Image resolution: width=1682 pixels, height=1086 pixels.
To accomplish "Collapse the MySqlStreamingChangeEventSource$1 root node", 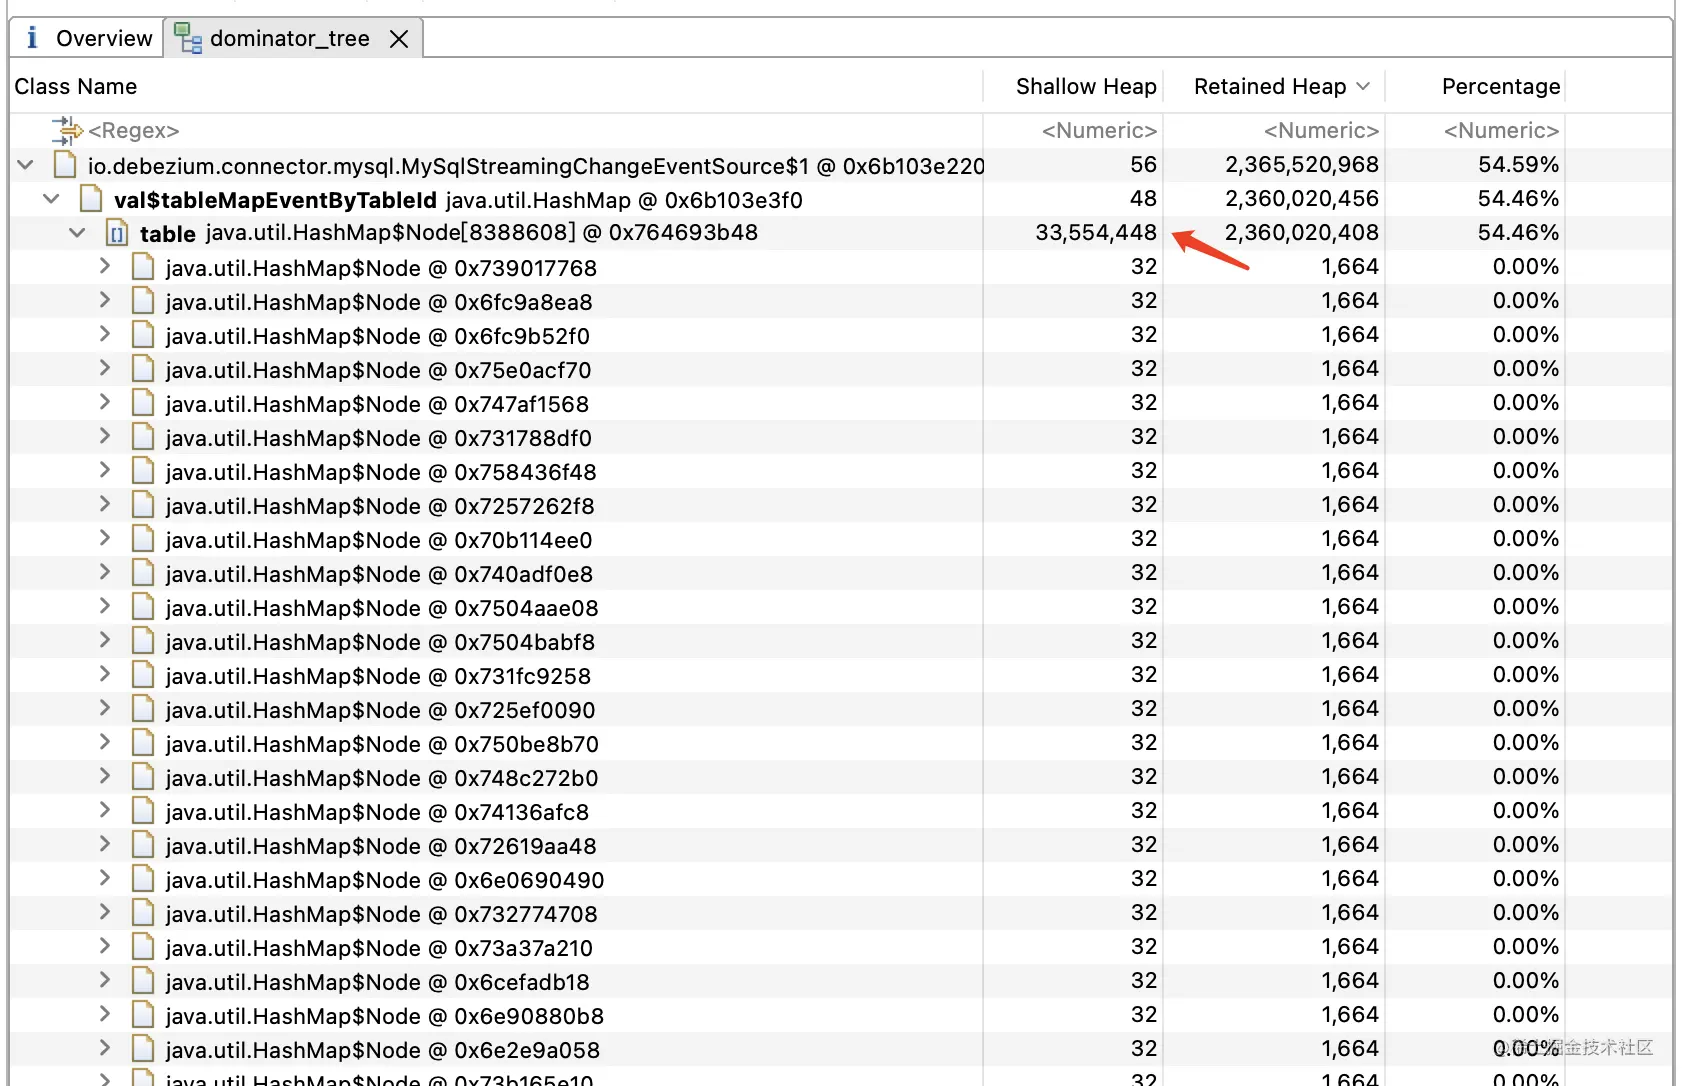I will click(x=25, y=165).
